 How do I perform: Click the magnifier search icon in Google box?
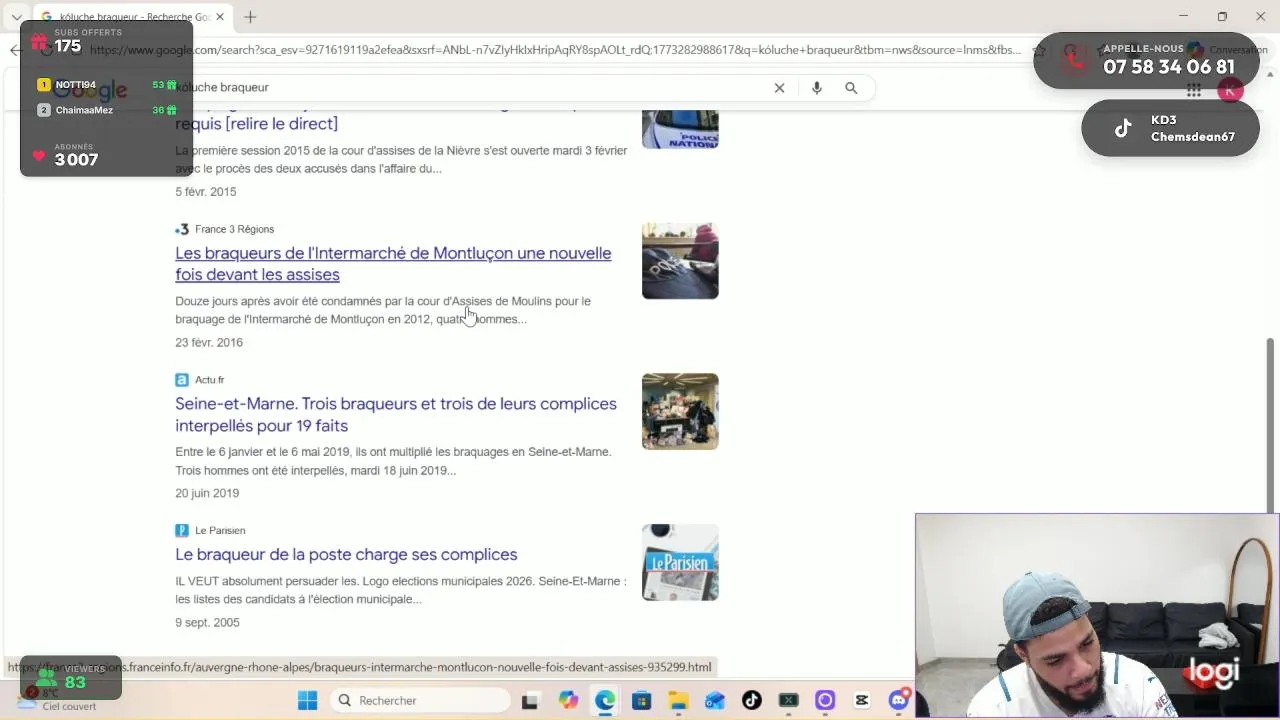click(x=851, y=88)
